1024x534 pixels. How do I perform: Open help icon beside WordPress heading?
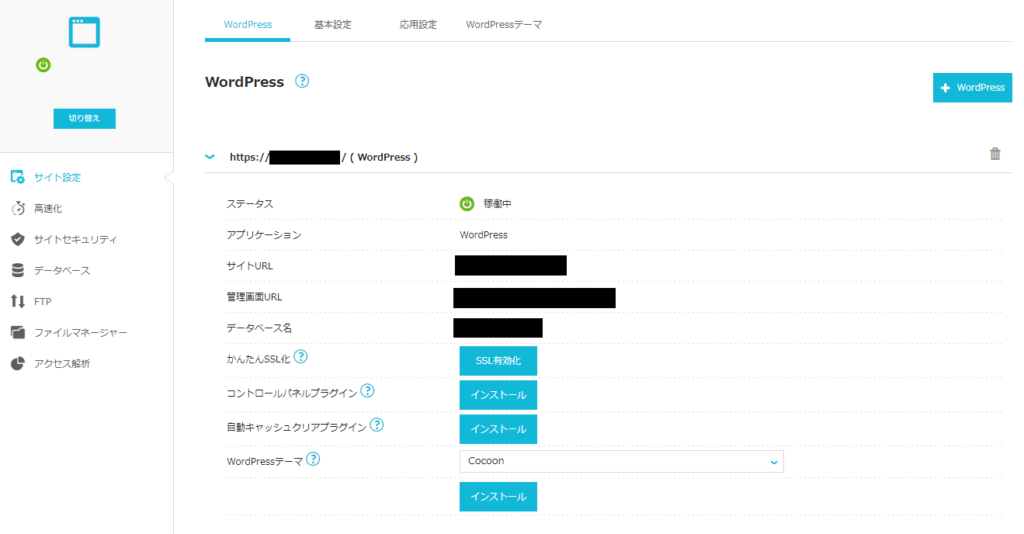pos(302,81)
